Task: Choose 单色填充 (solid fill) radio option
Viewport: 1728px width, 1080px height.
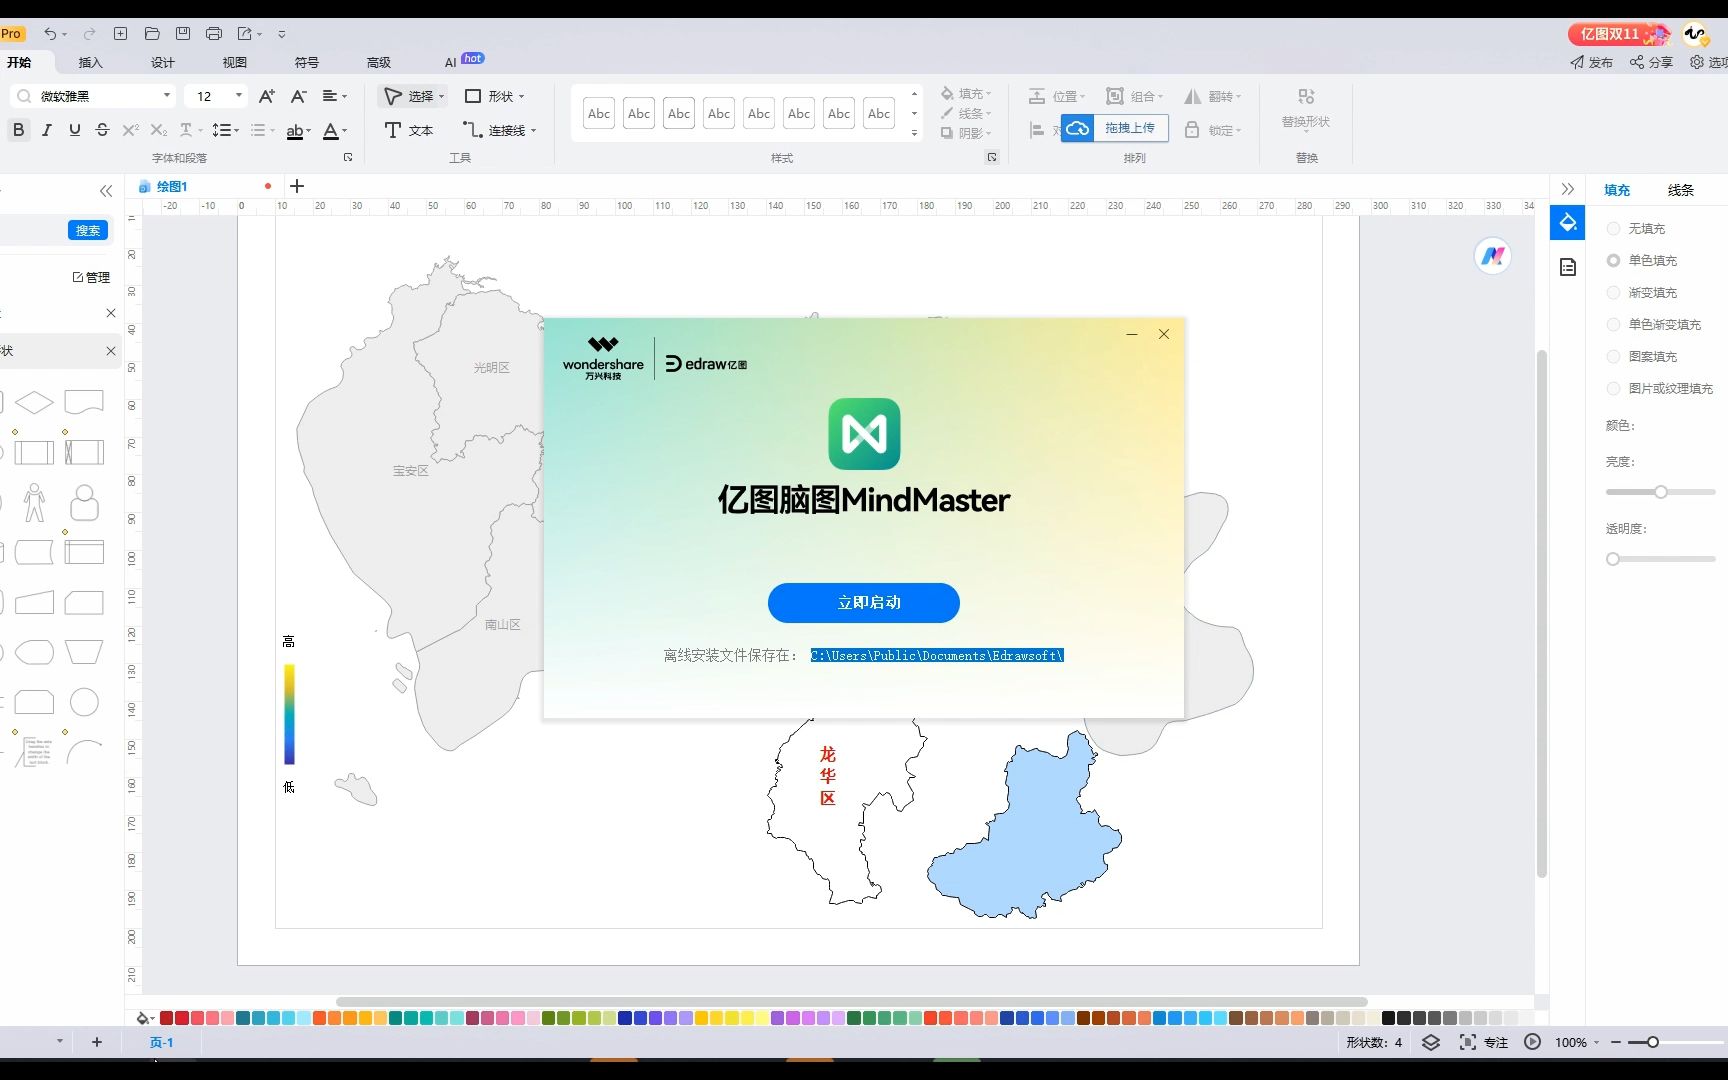Action: coord(1613,261)
